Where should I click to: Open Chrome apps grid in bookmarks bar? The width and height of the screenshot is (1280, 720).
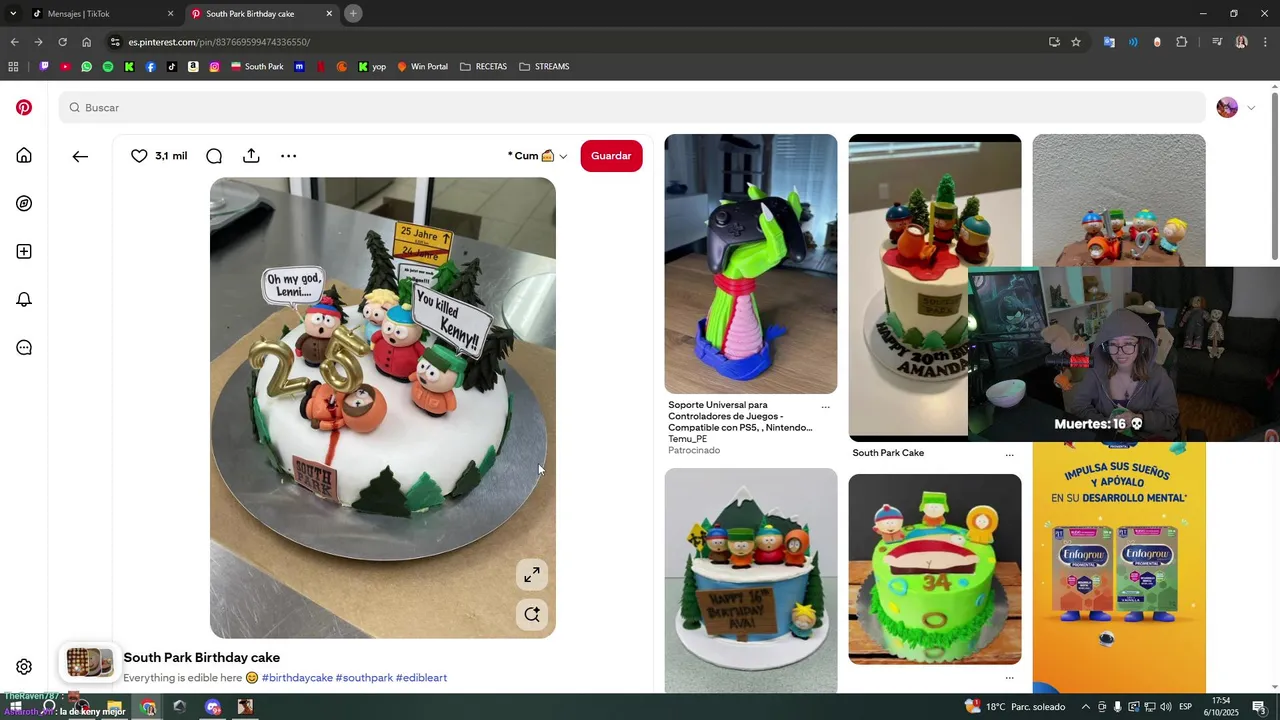pos(13,67)
